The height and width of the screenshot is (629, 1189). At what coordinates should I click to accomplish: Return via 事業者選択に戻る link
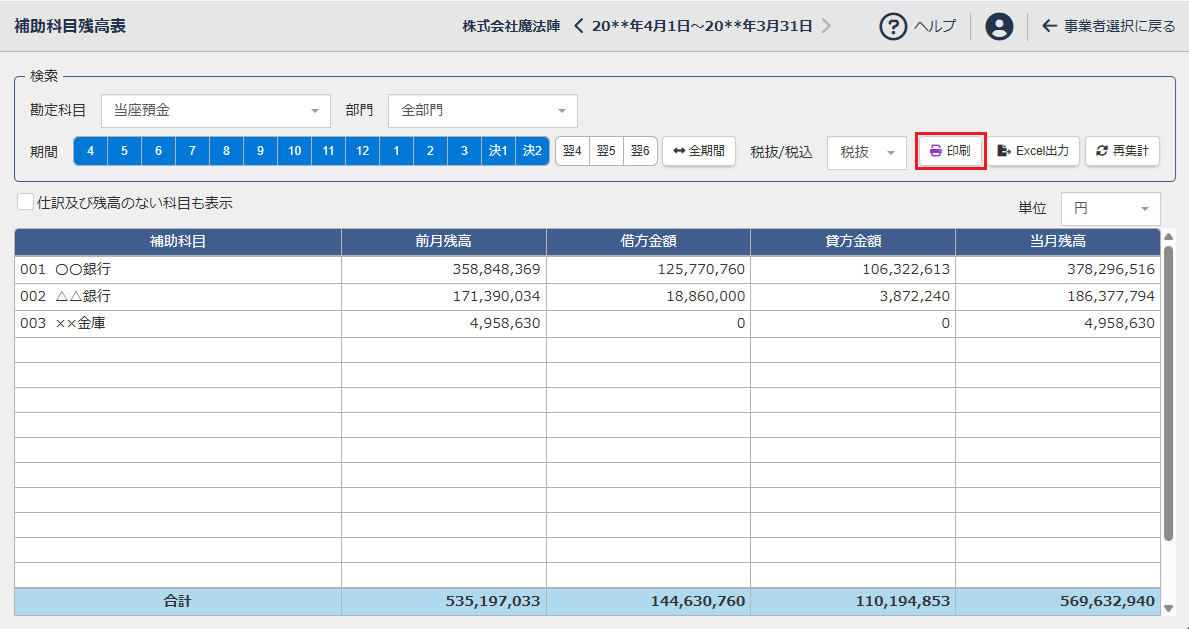[x=1108, y=26]
